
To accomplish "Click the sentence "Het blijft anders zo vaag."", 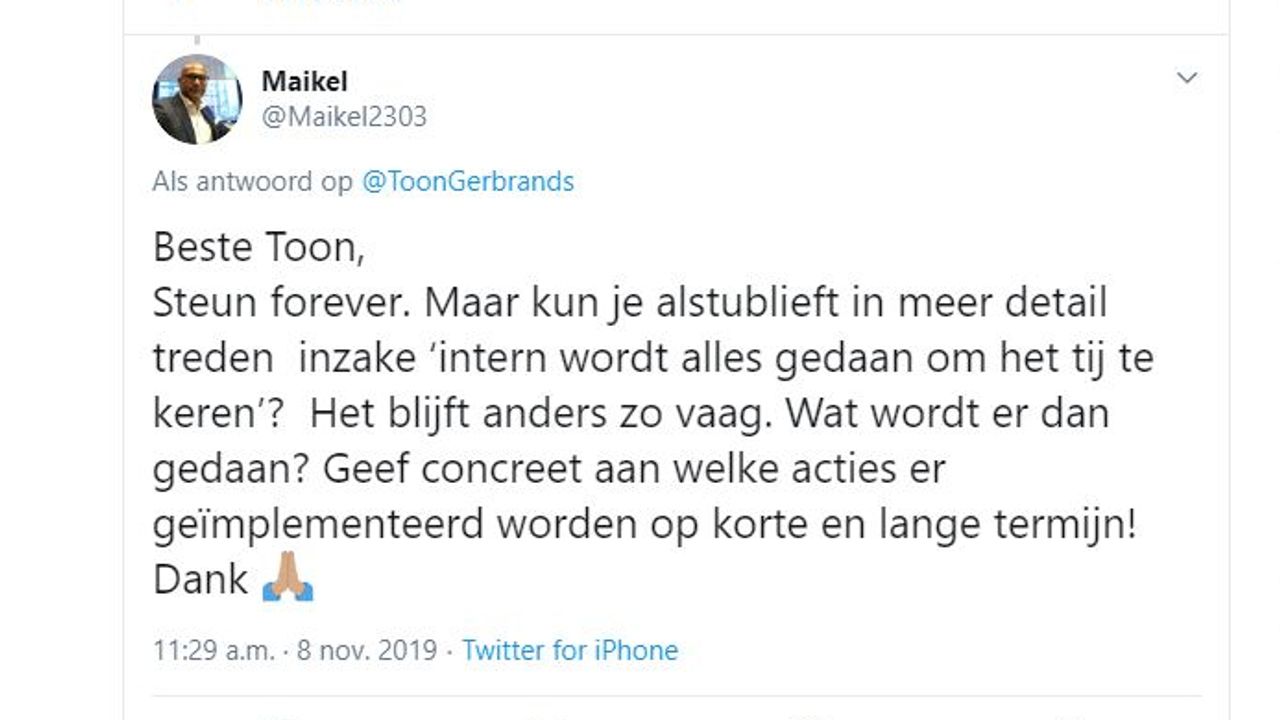I will click(542, 413).
